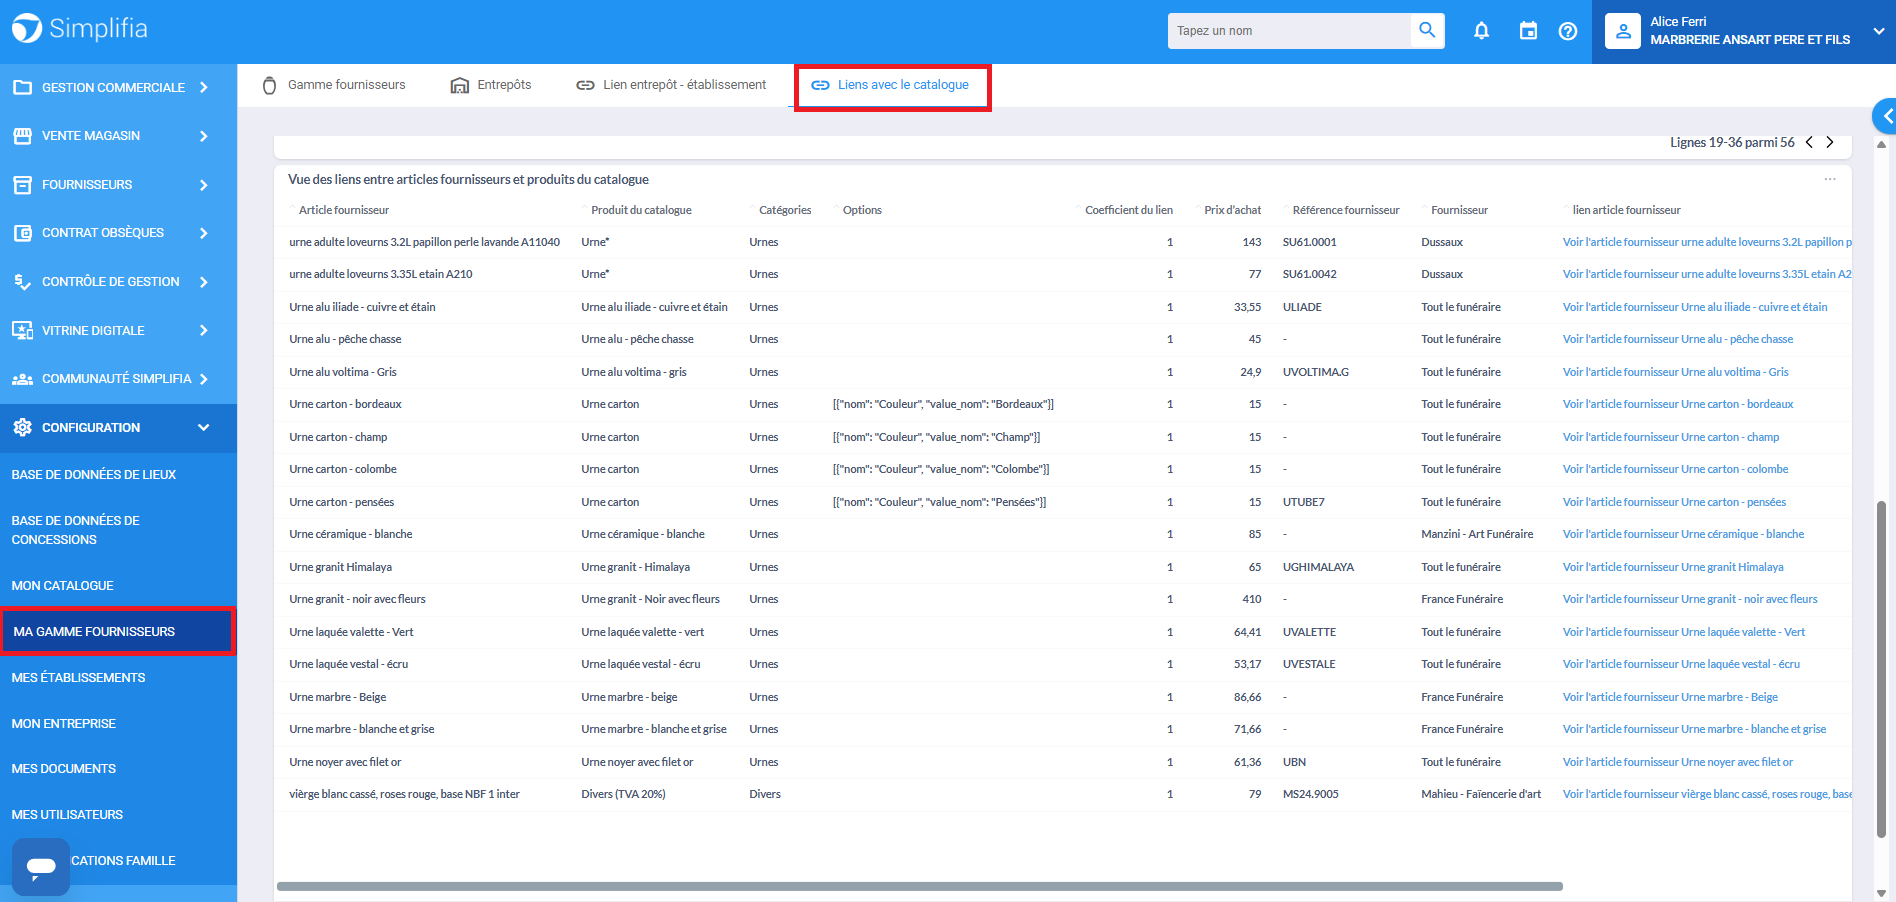
Task: Click the Gestion Commerciale folder icon
Action: point(22,87)
